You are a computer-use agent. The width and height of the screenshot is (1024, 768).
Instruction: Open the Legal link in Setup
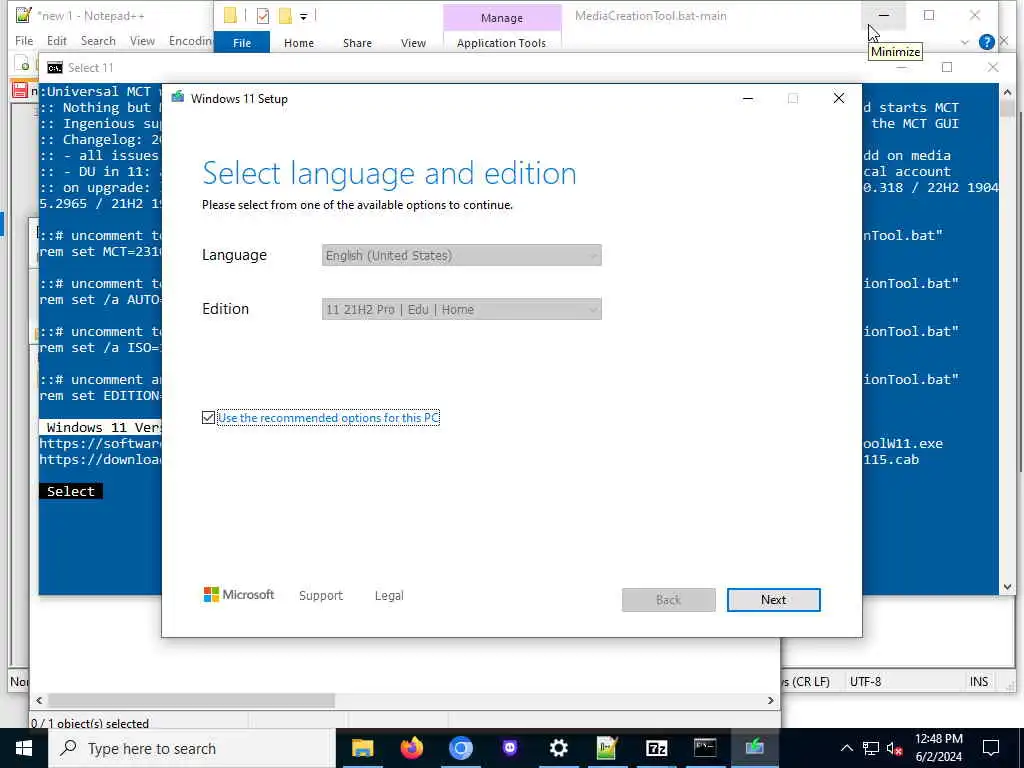pyautogui.click(x=389, y=596)
